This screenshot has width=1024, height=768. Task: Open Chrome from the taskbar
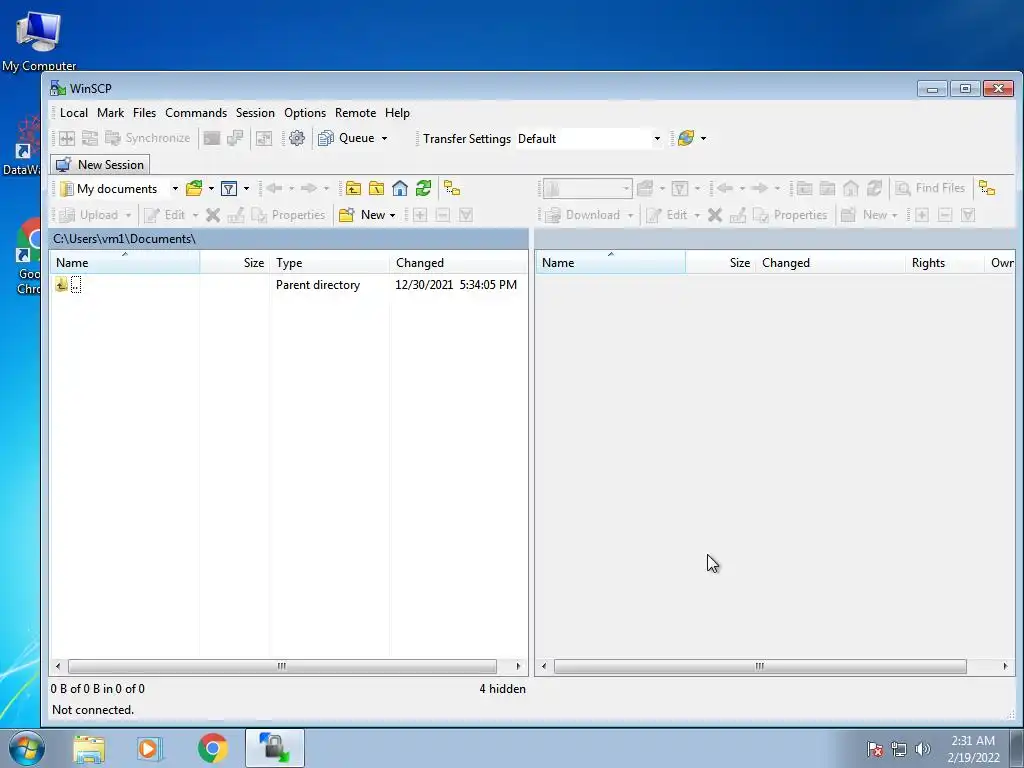(x=212, y=748)
